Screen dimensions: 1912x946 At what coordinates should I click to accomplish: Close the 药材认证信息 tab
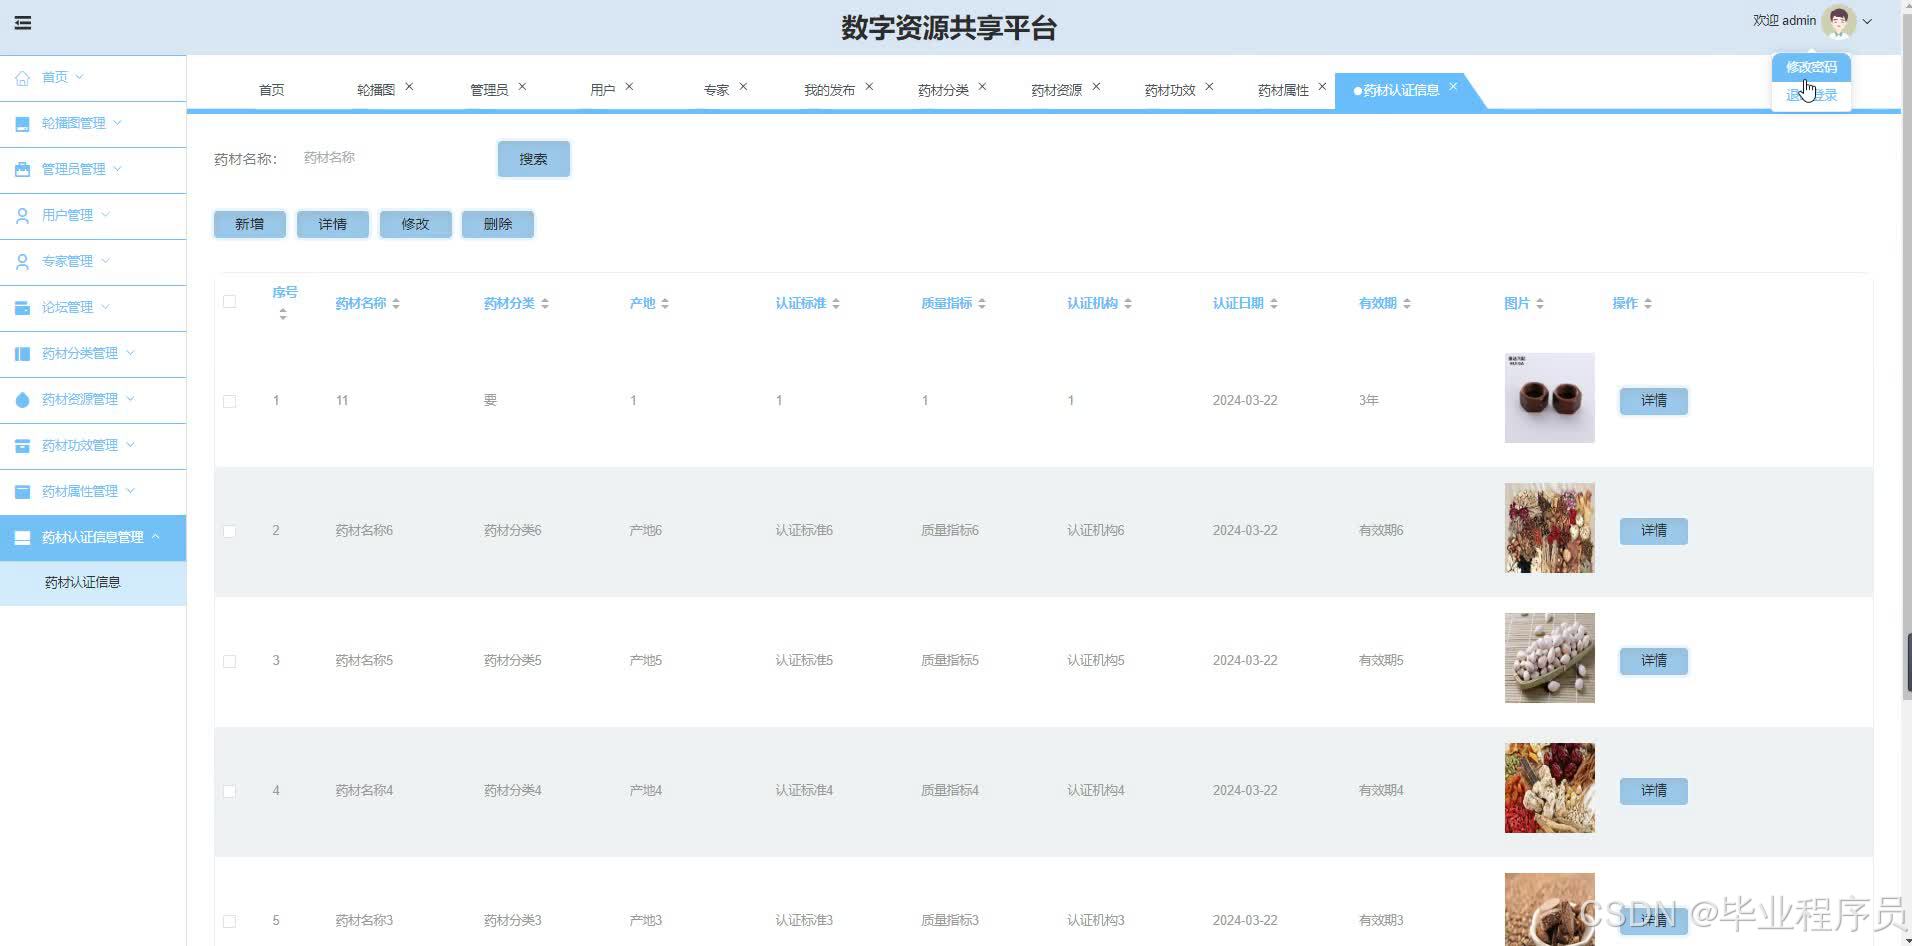coord(1453,87)
